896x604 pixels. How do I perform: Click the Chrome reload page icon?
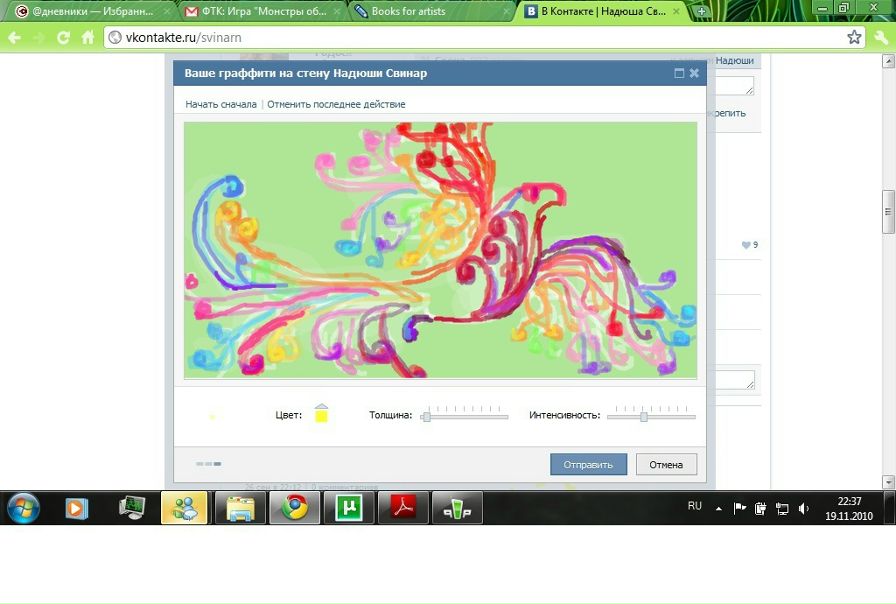(x=63, y=37)
